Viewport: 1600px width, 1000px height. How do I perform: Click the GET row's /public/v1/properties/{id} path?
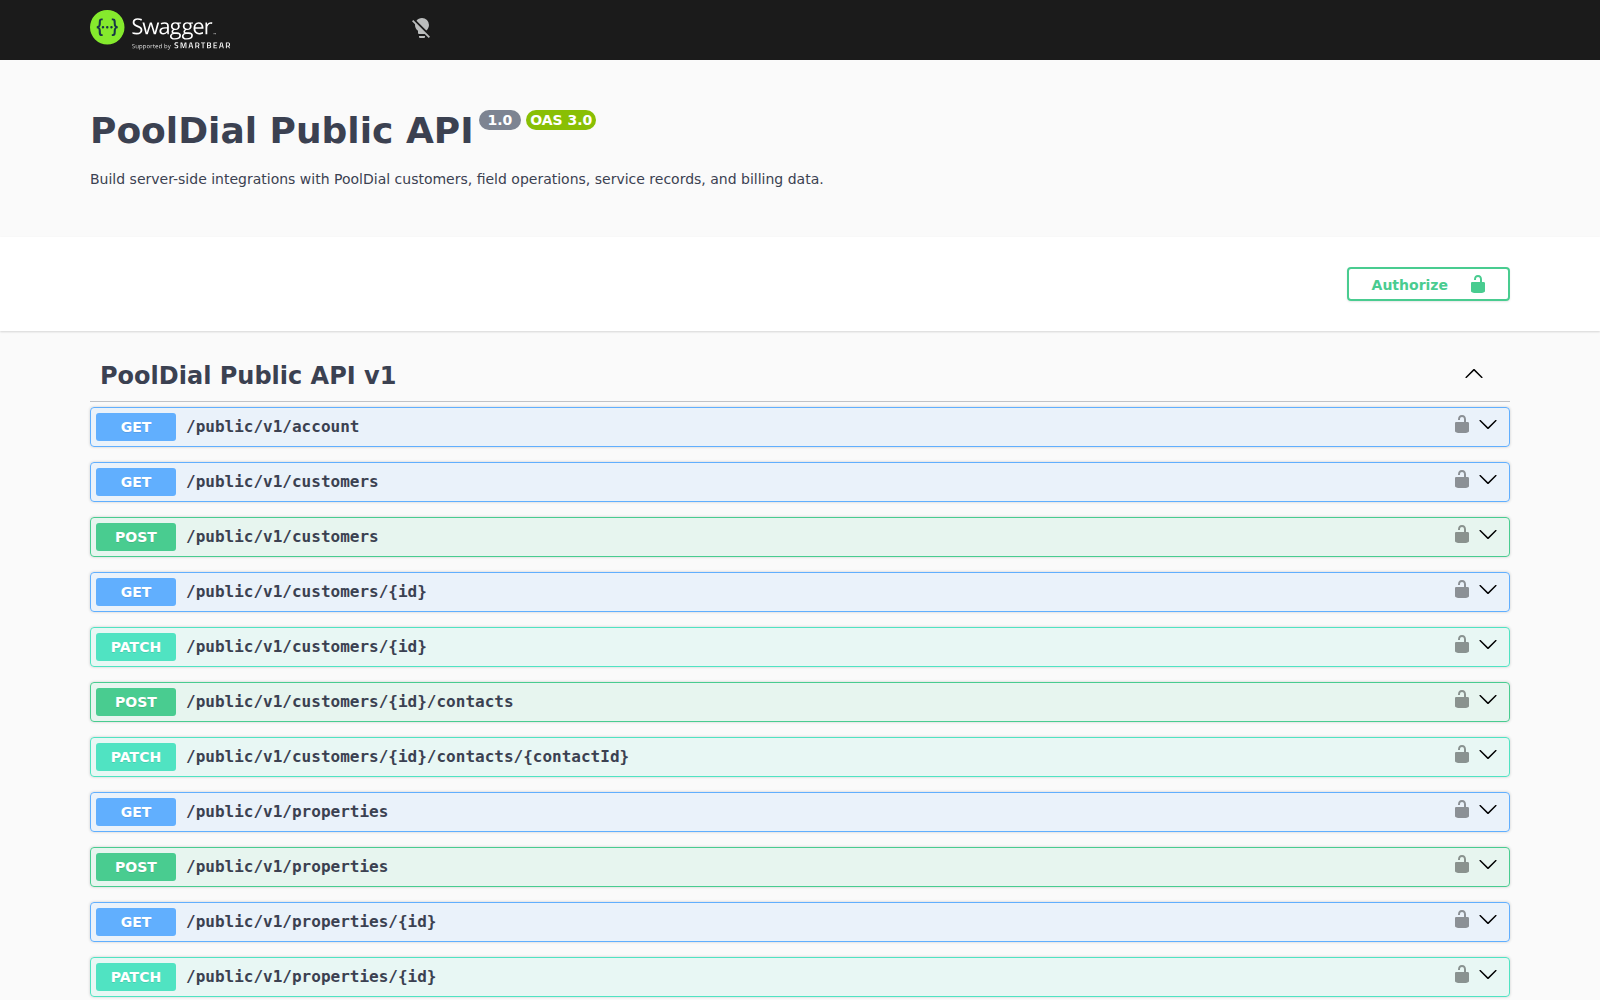point(312,922)
